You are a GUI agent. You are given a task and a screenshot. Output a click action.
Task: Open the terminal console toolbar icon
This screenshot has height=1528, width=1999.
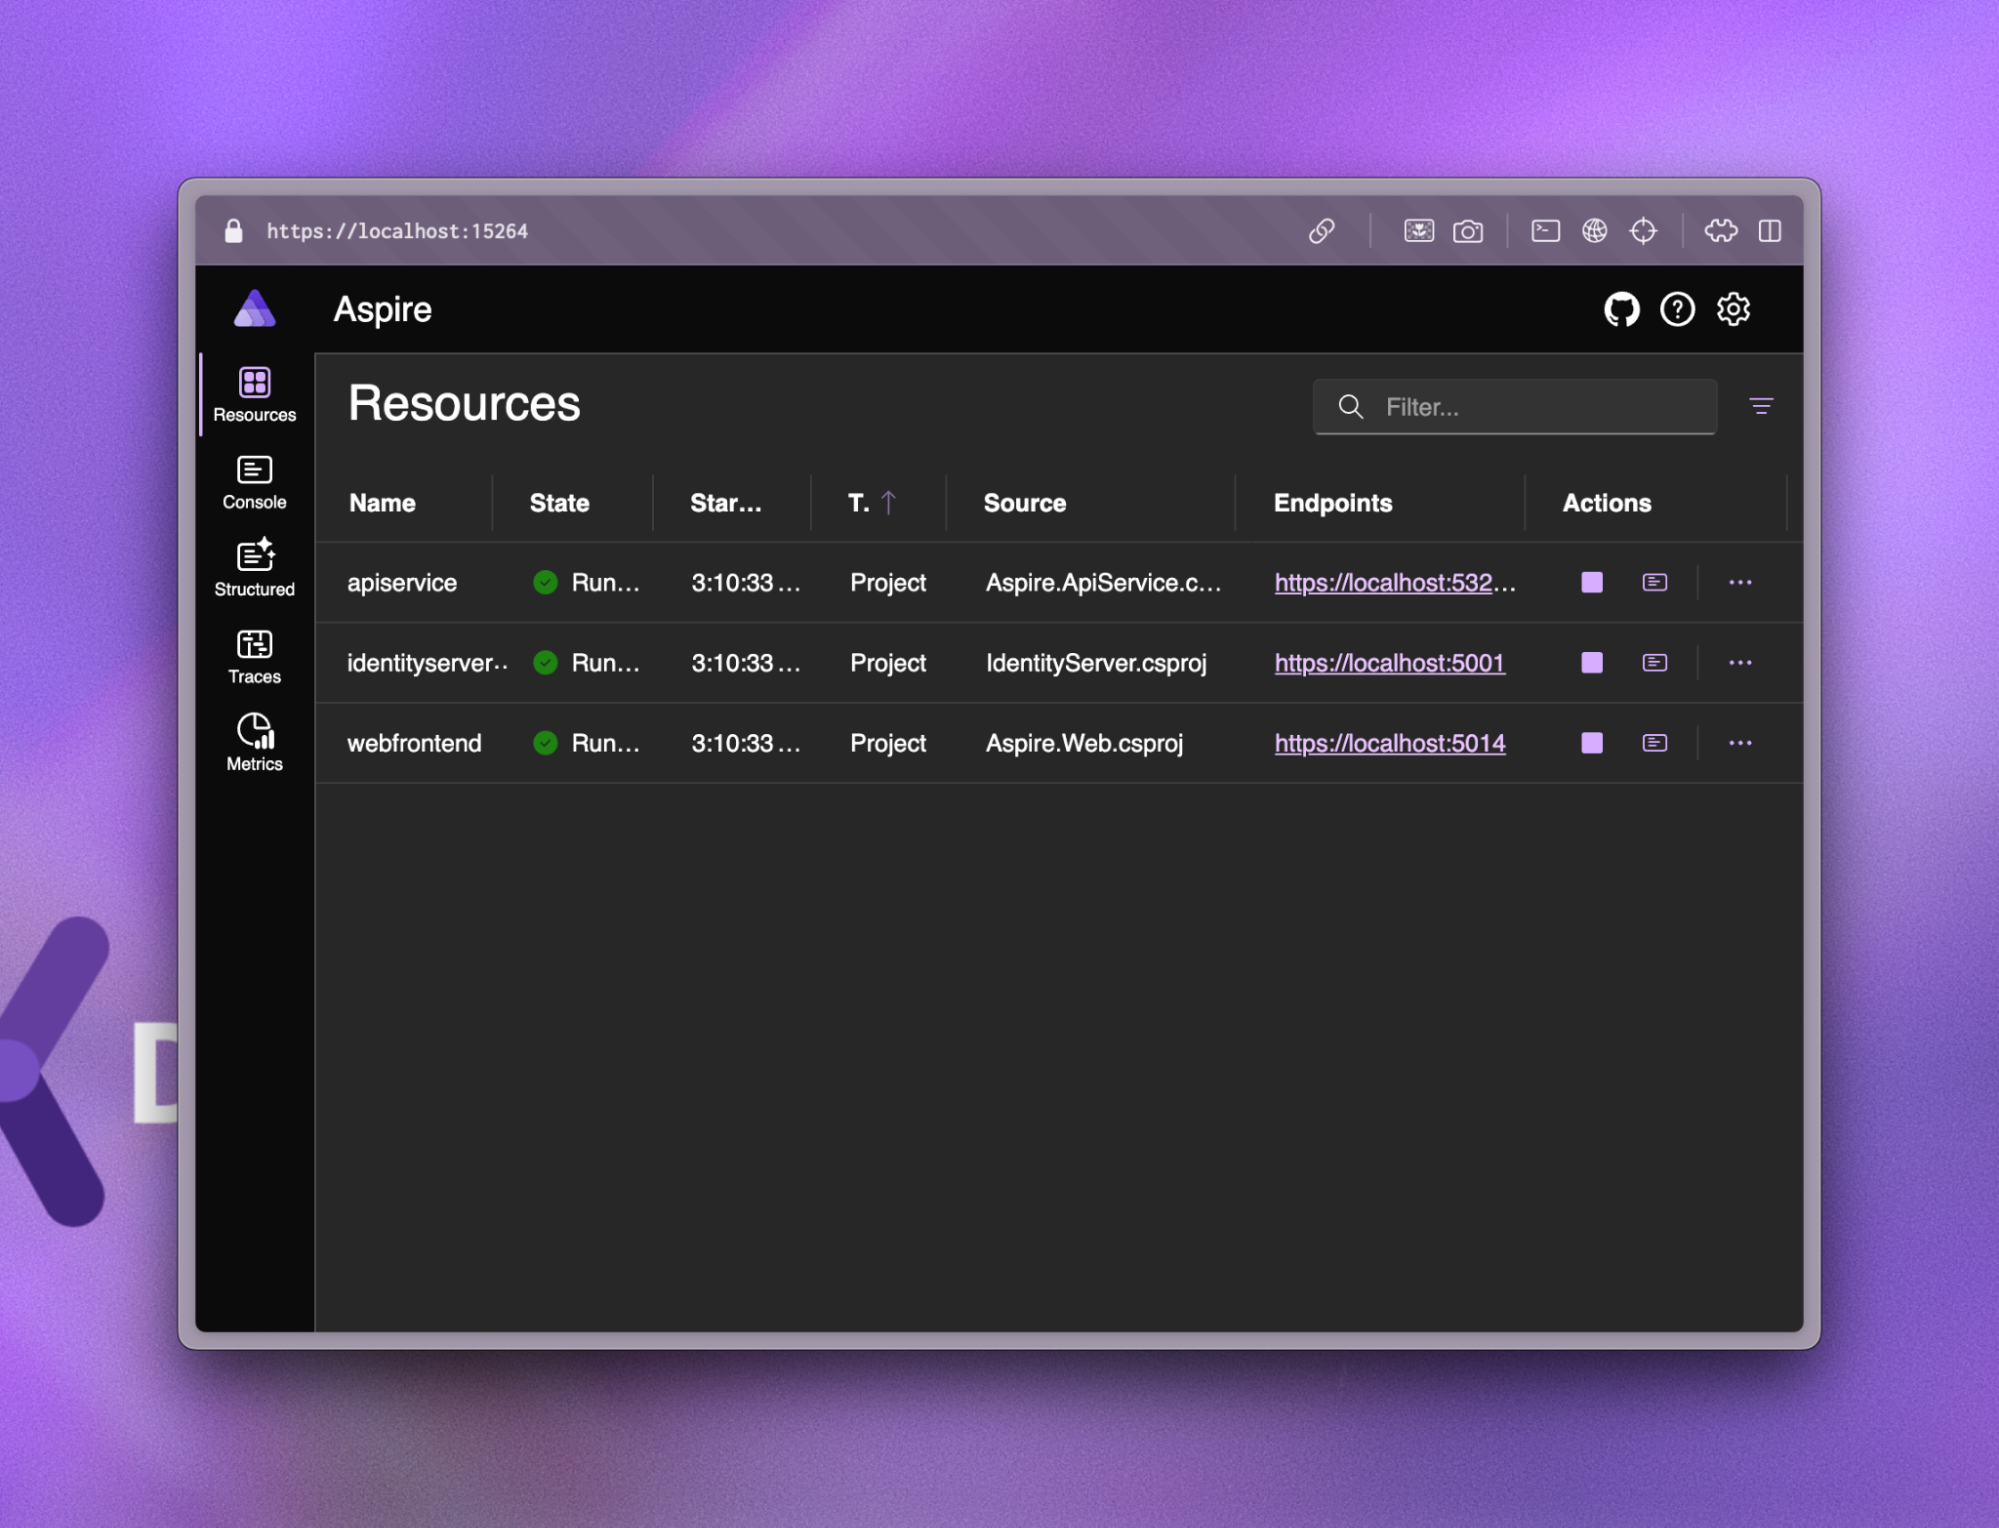pyautogui.click(x=1545, y=231)
